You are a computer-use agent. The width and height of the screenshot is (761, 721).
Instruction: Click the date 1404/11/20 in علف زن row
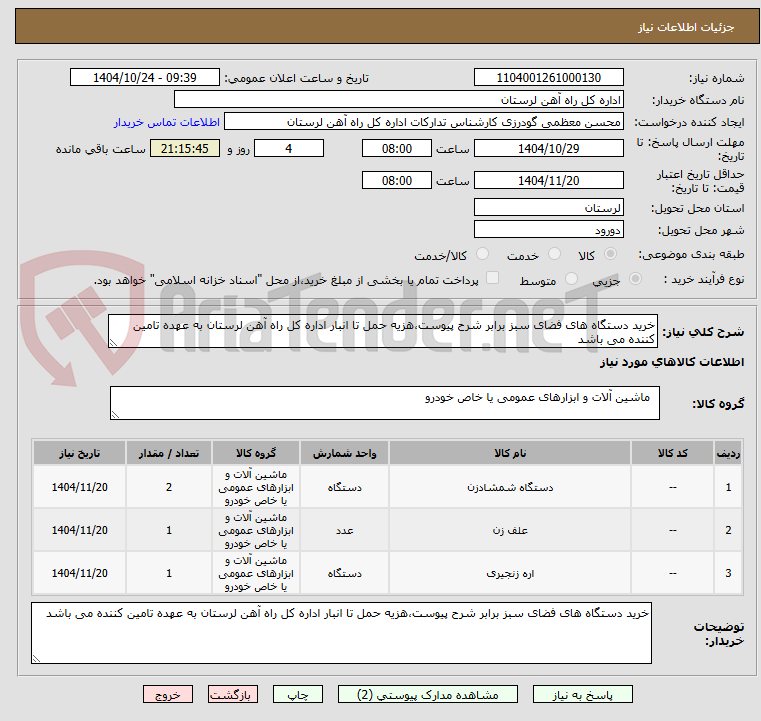tap(80, 530)
